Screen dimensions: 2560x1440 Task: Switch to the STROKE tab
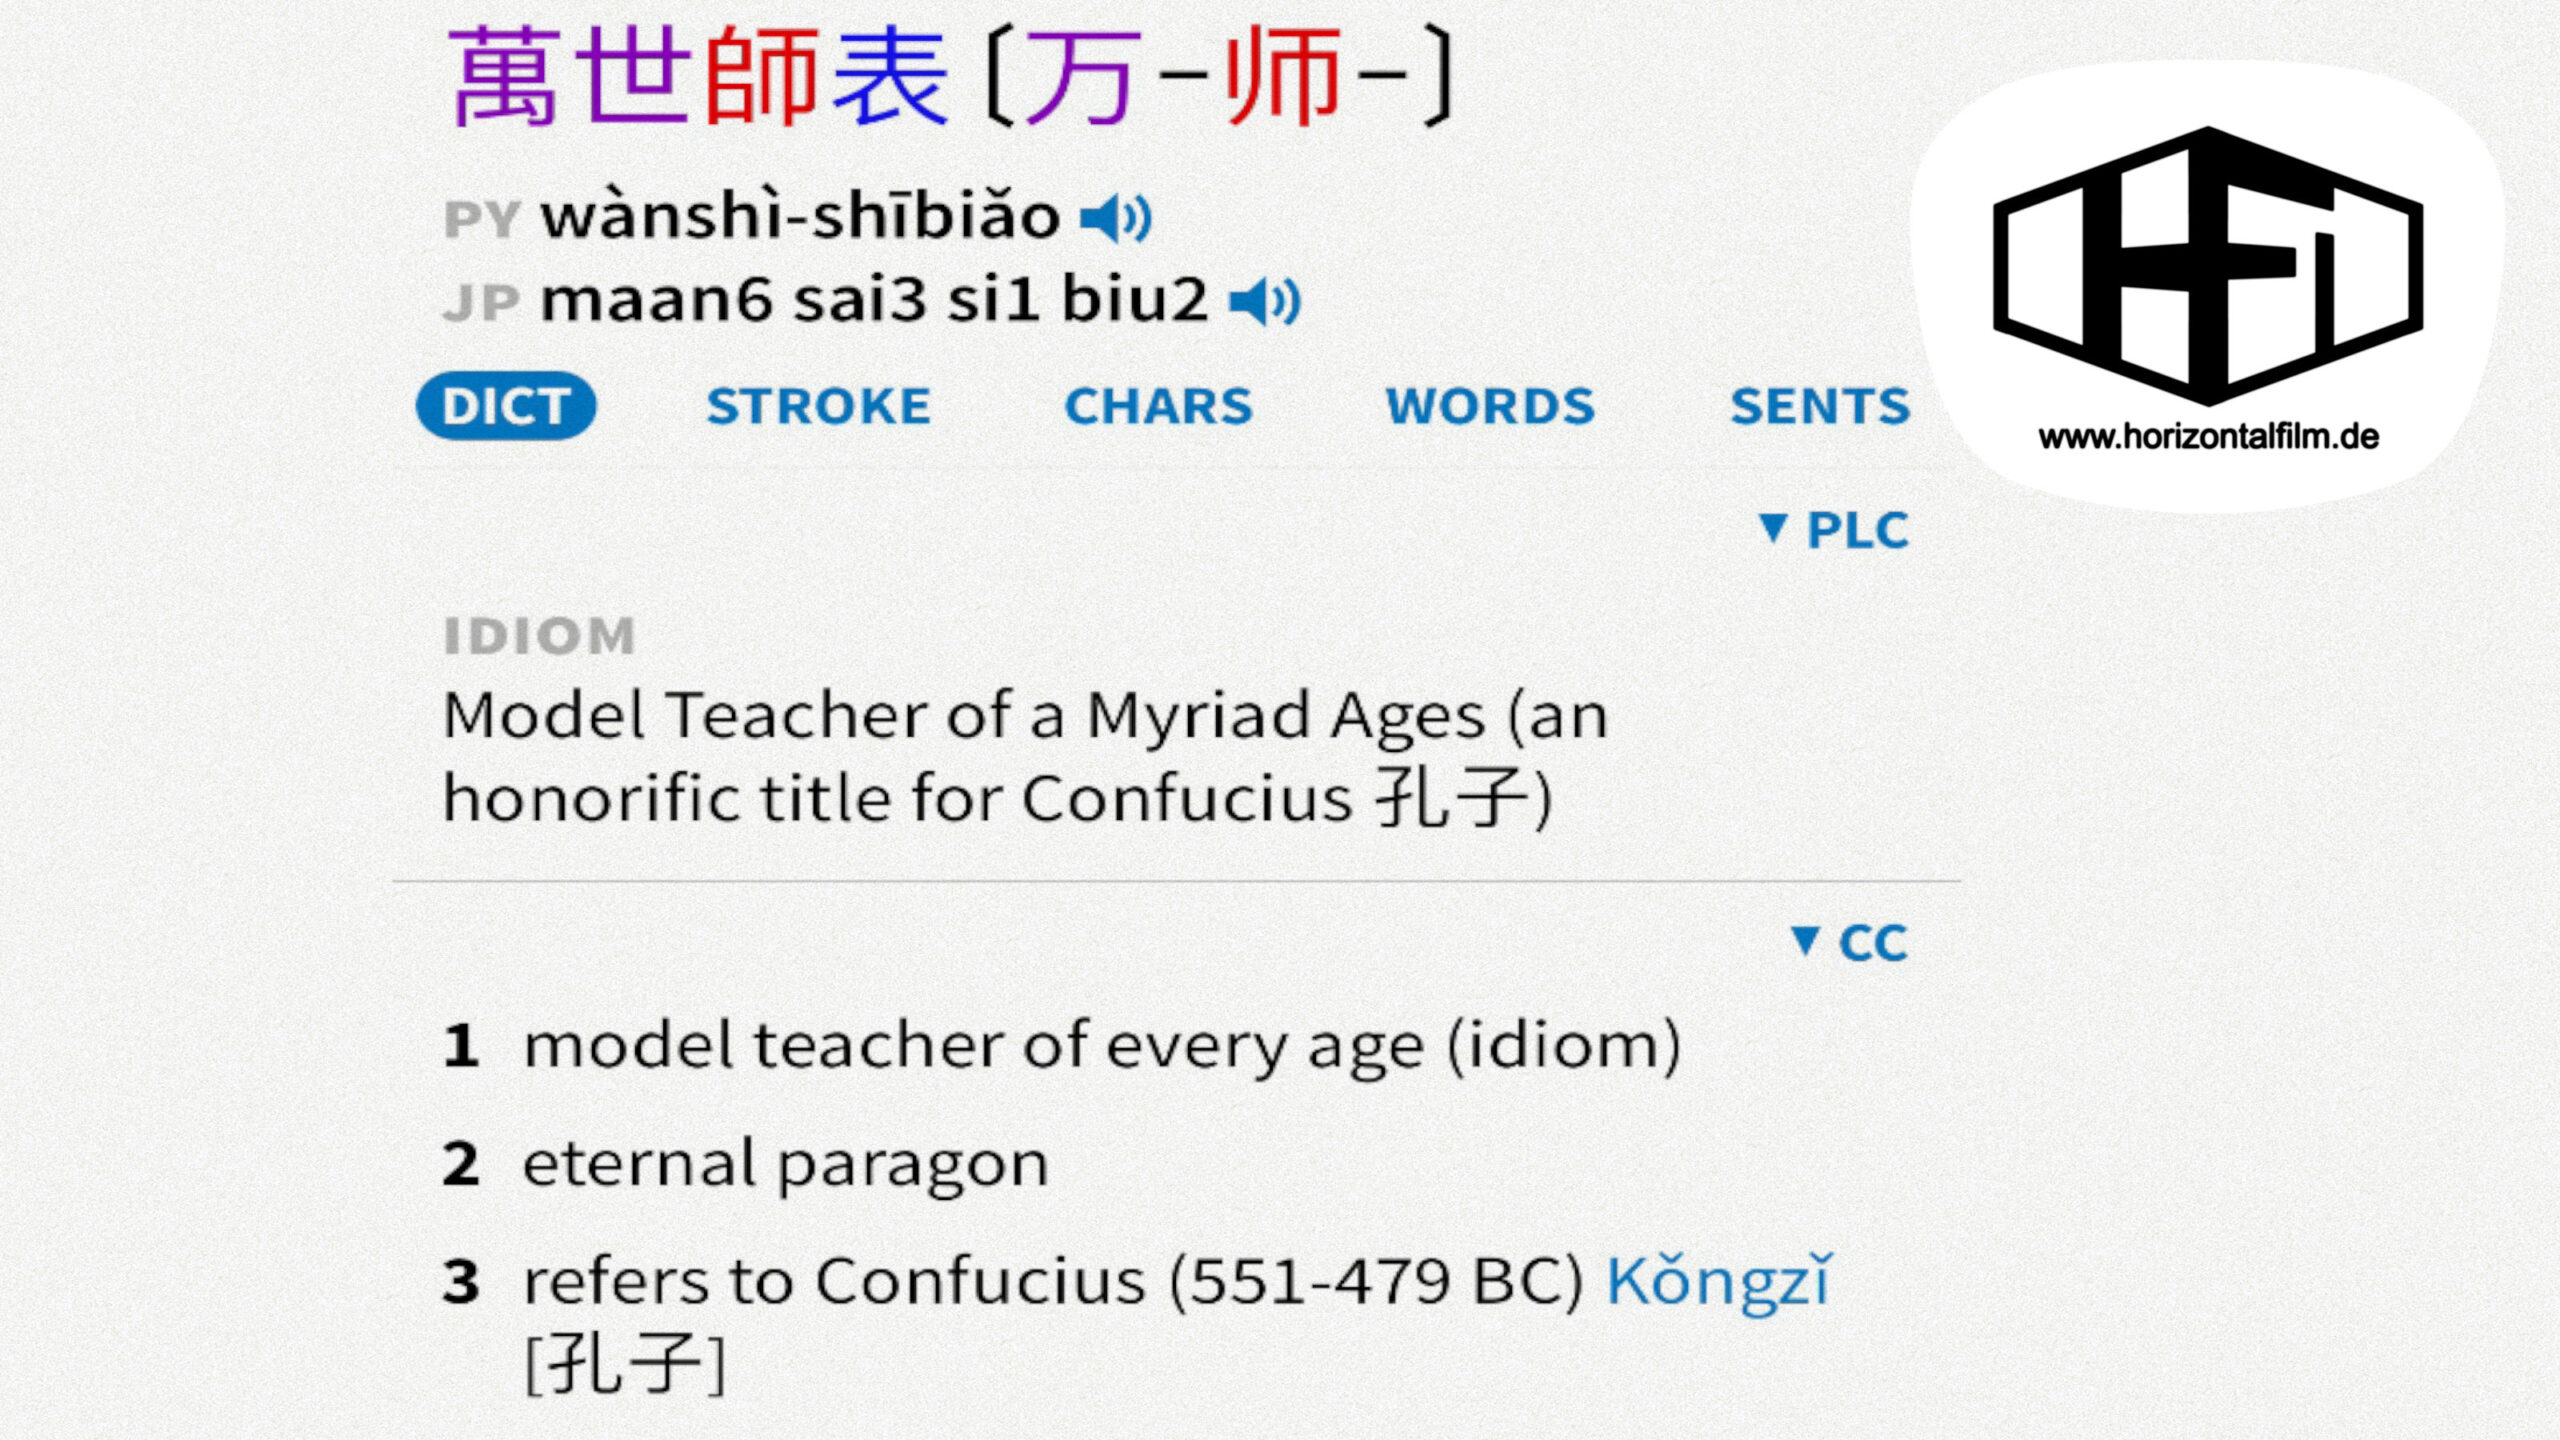click(x=819, y=406)
